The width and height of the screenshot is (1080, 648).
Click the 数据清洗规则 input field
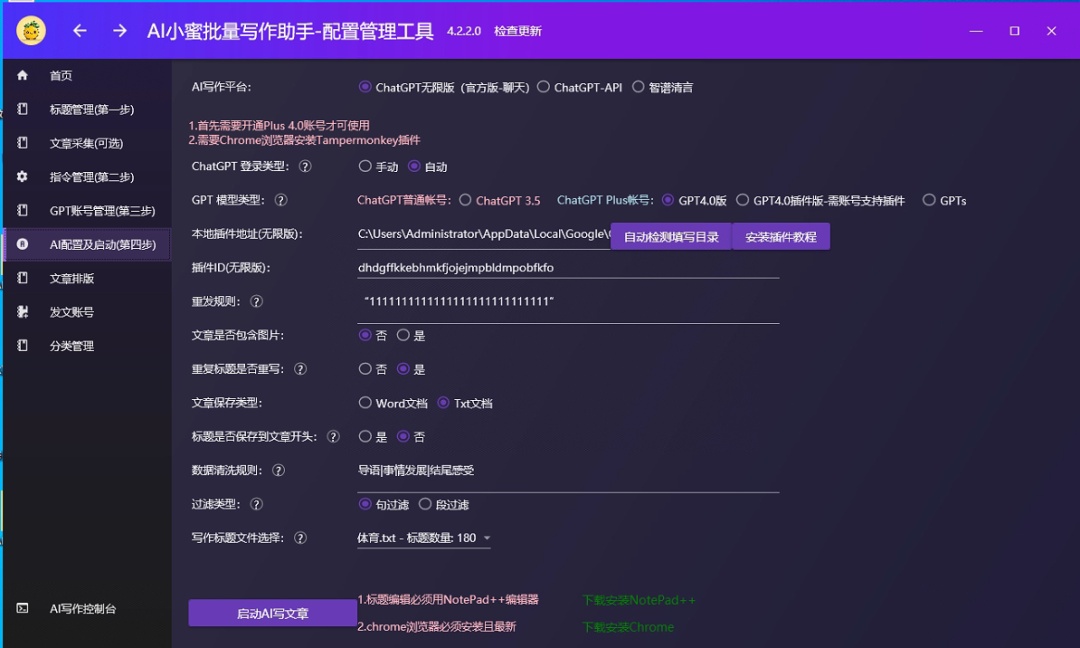(568, 475)
